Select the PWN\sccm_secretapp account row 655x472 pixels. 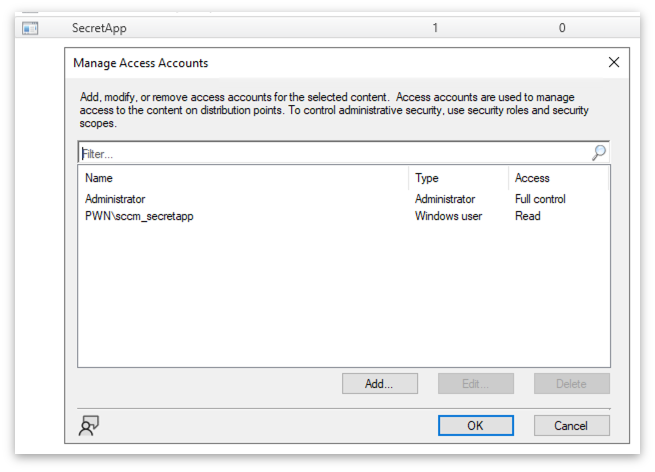[x=139, y=216]
